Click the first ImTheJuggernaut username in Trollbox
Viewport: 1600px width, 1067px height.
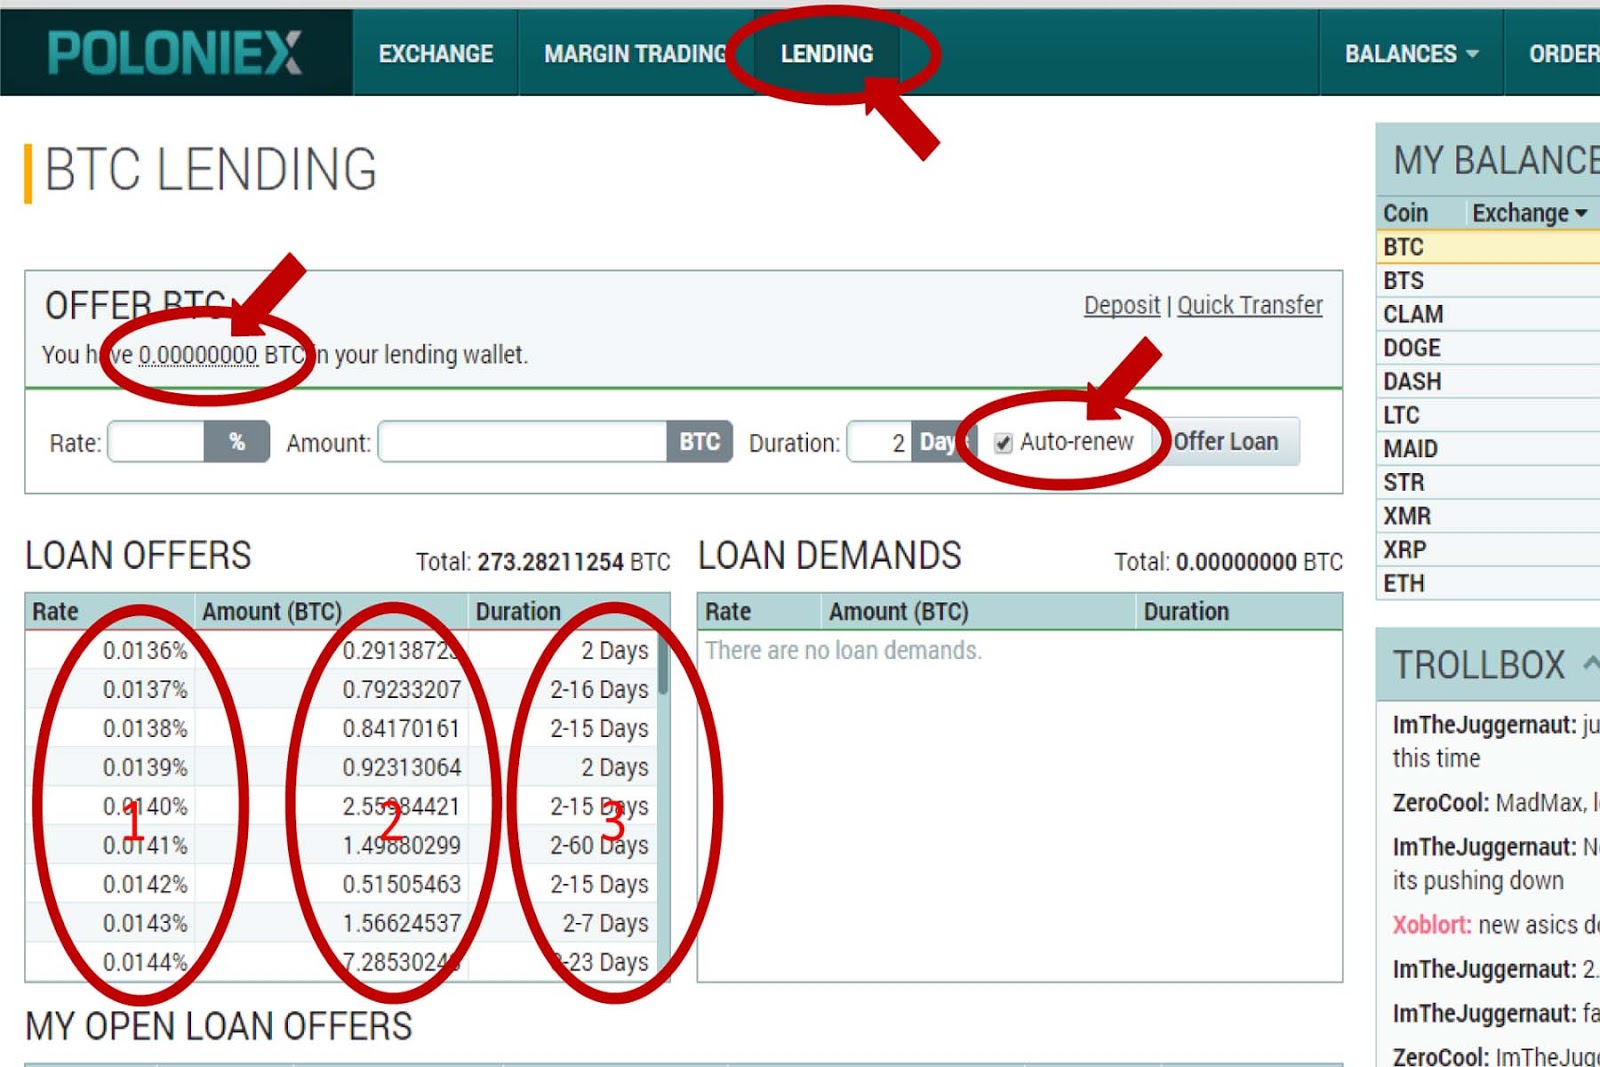click(1484, 725)
